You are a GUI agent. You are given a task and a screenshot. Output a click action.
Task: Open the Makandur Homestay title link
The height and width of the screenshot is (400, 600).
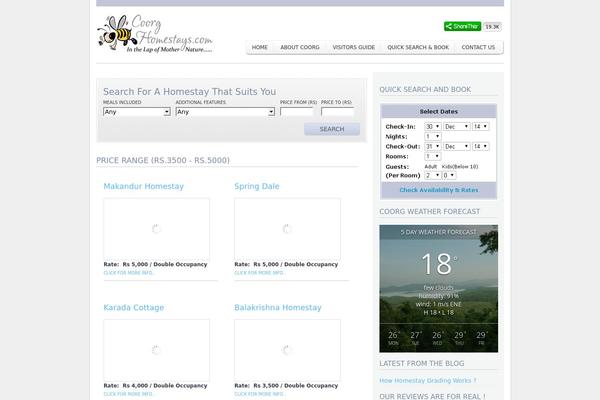point(143,186)
